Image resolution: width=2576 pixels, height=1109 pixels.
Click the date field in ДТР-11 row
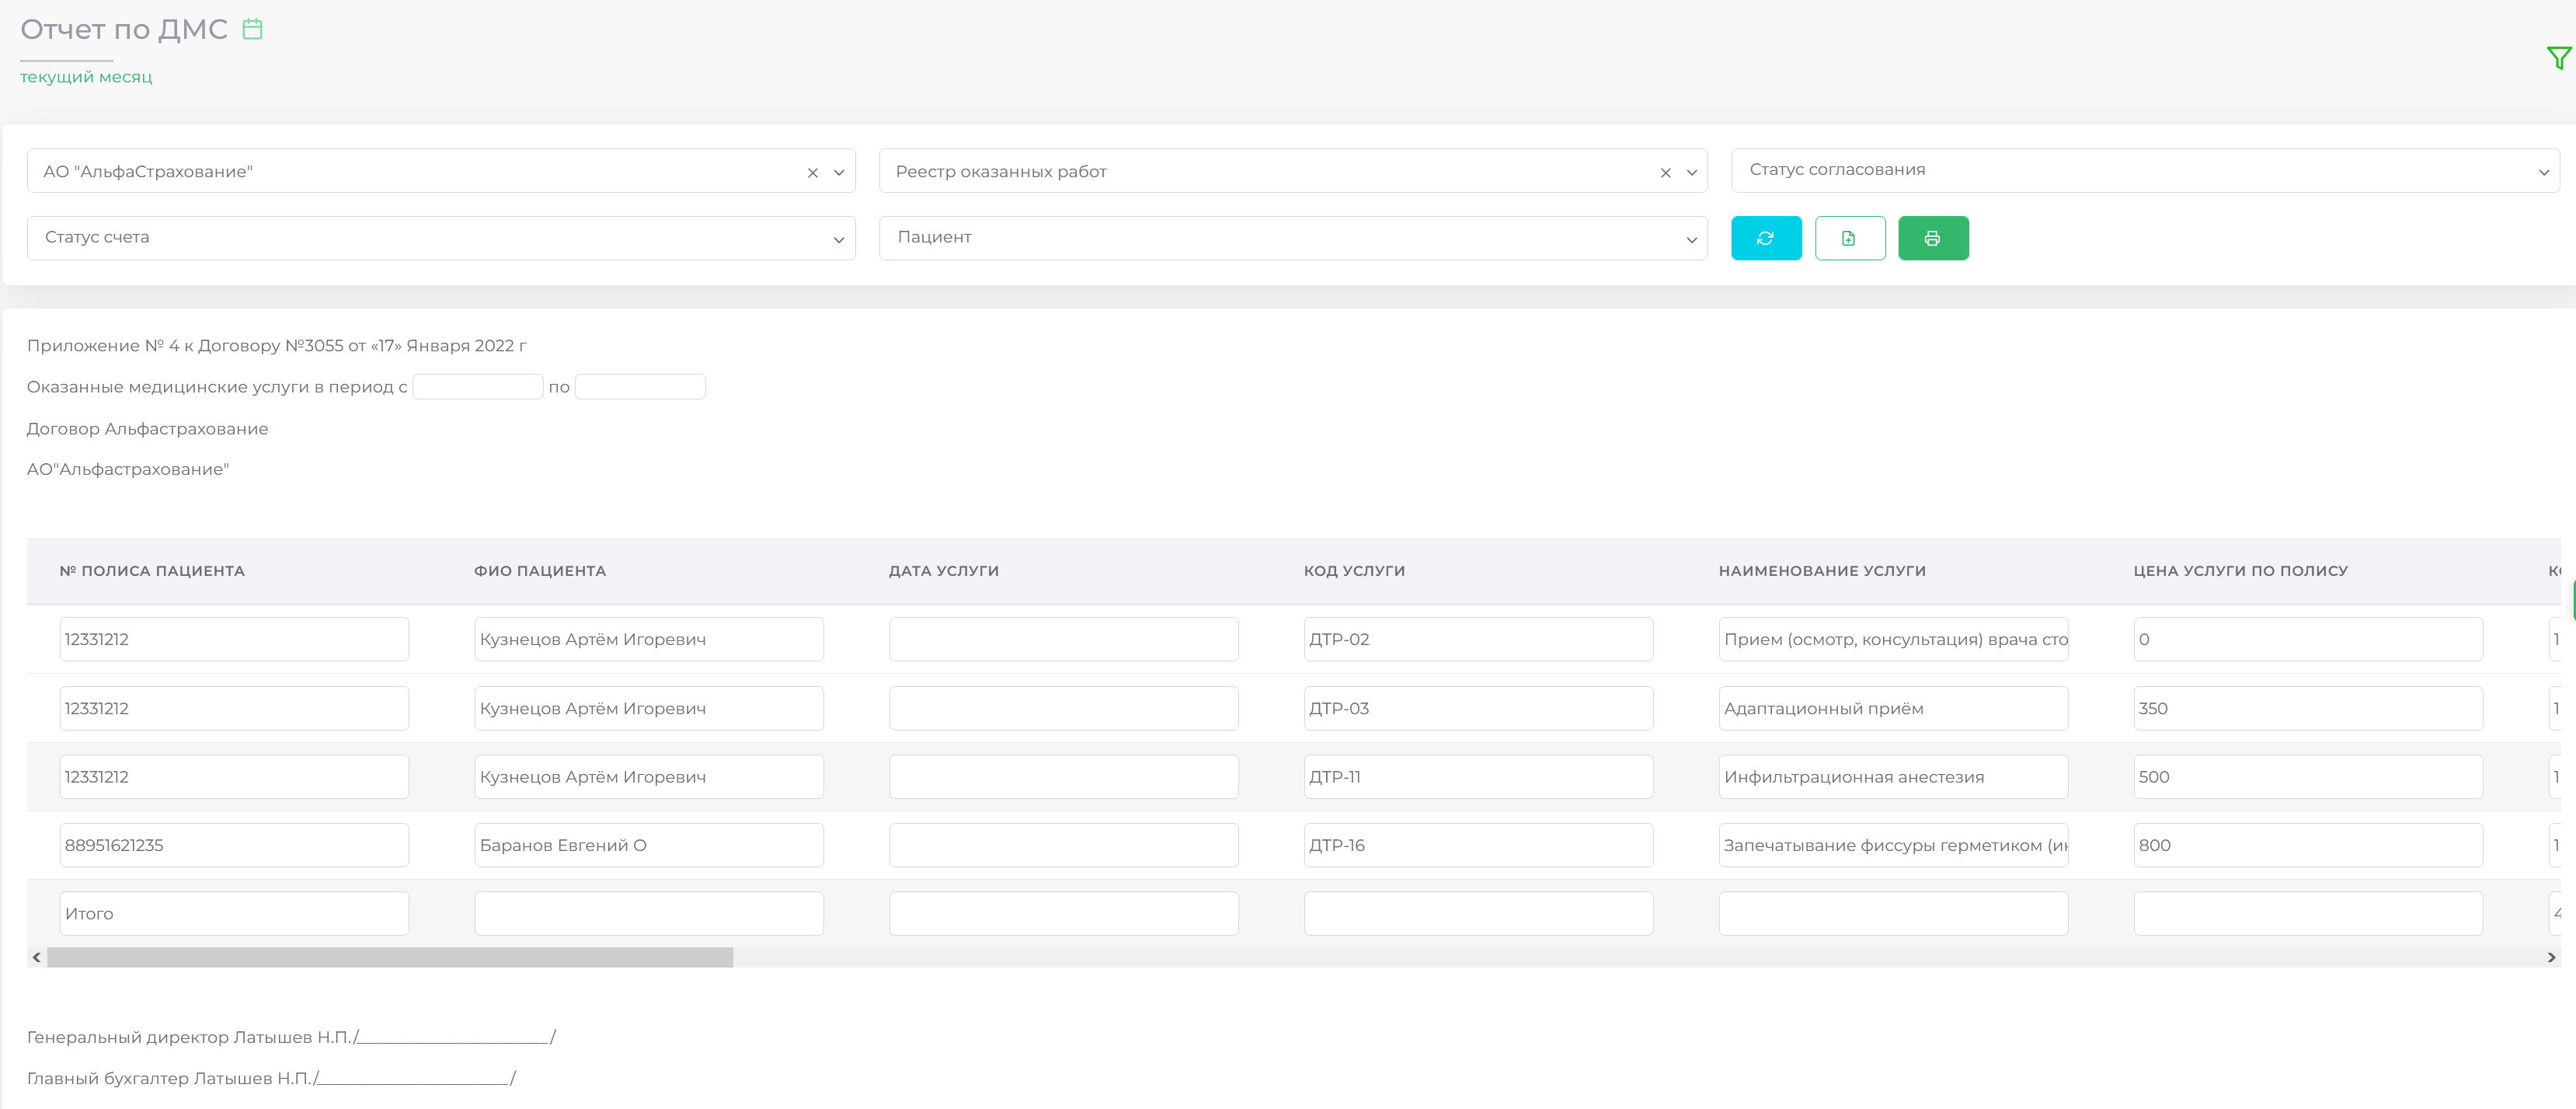(x=1064, y=777)
